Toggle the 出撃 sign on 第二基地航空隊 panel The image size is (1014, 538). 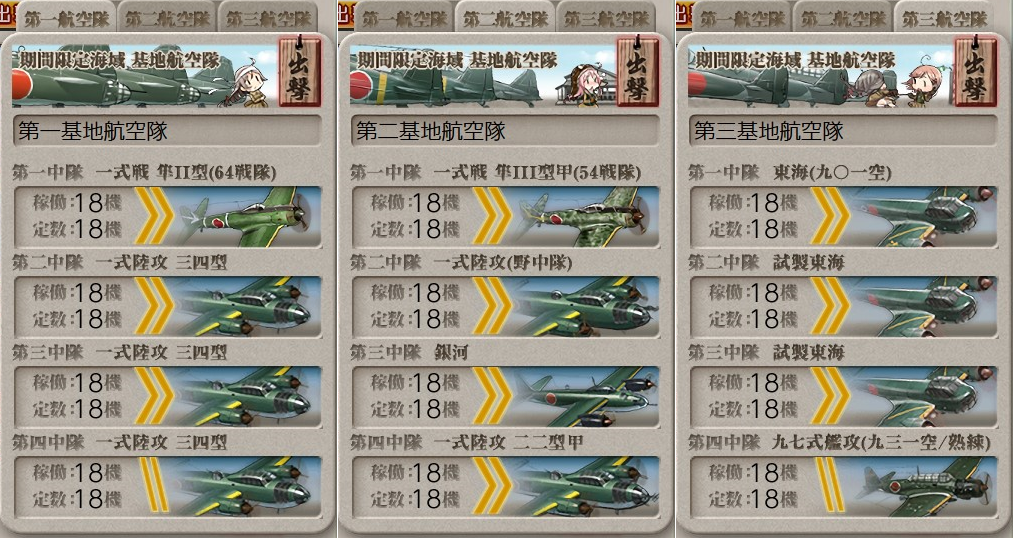[x=638, y=71]
